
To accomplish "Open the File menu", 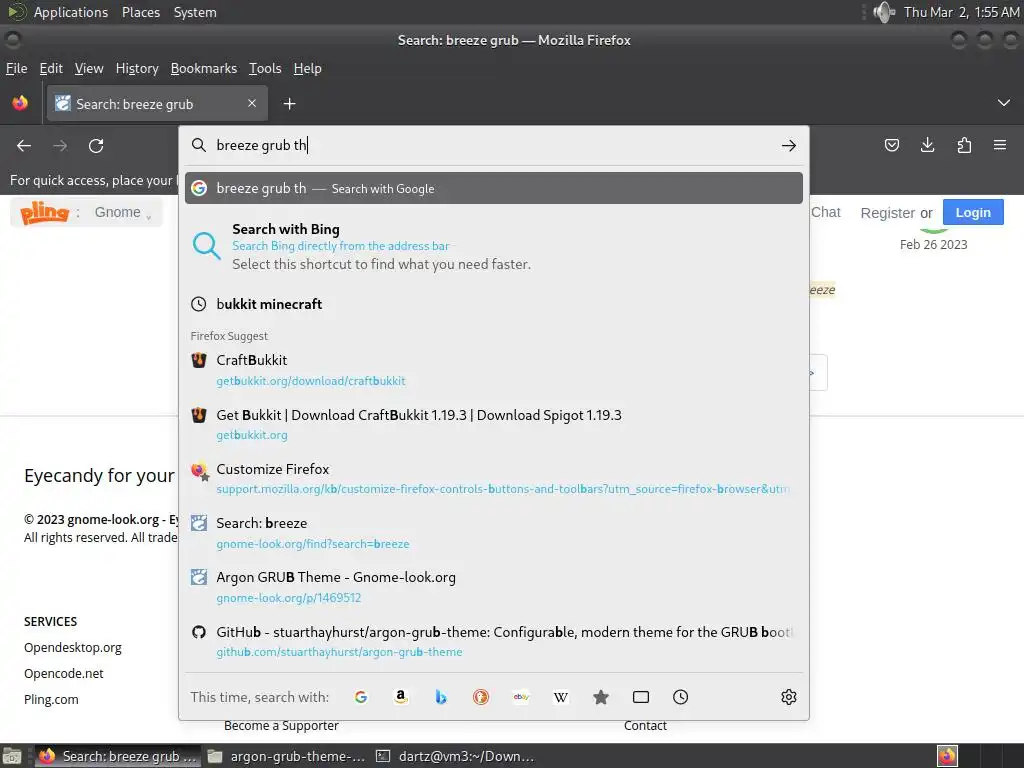I will (16, 69).
